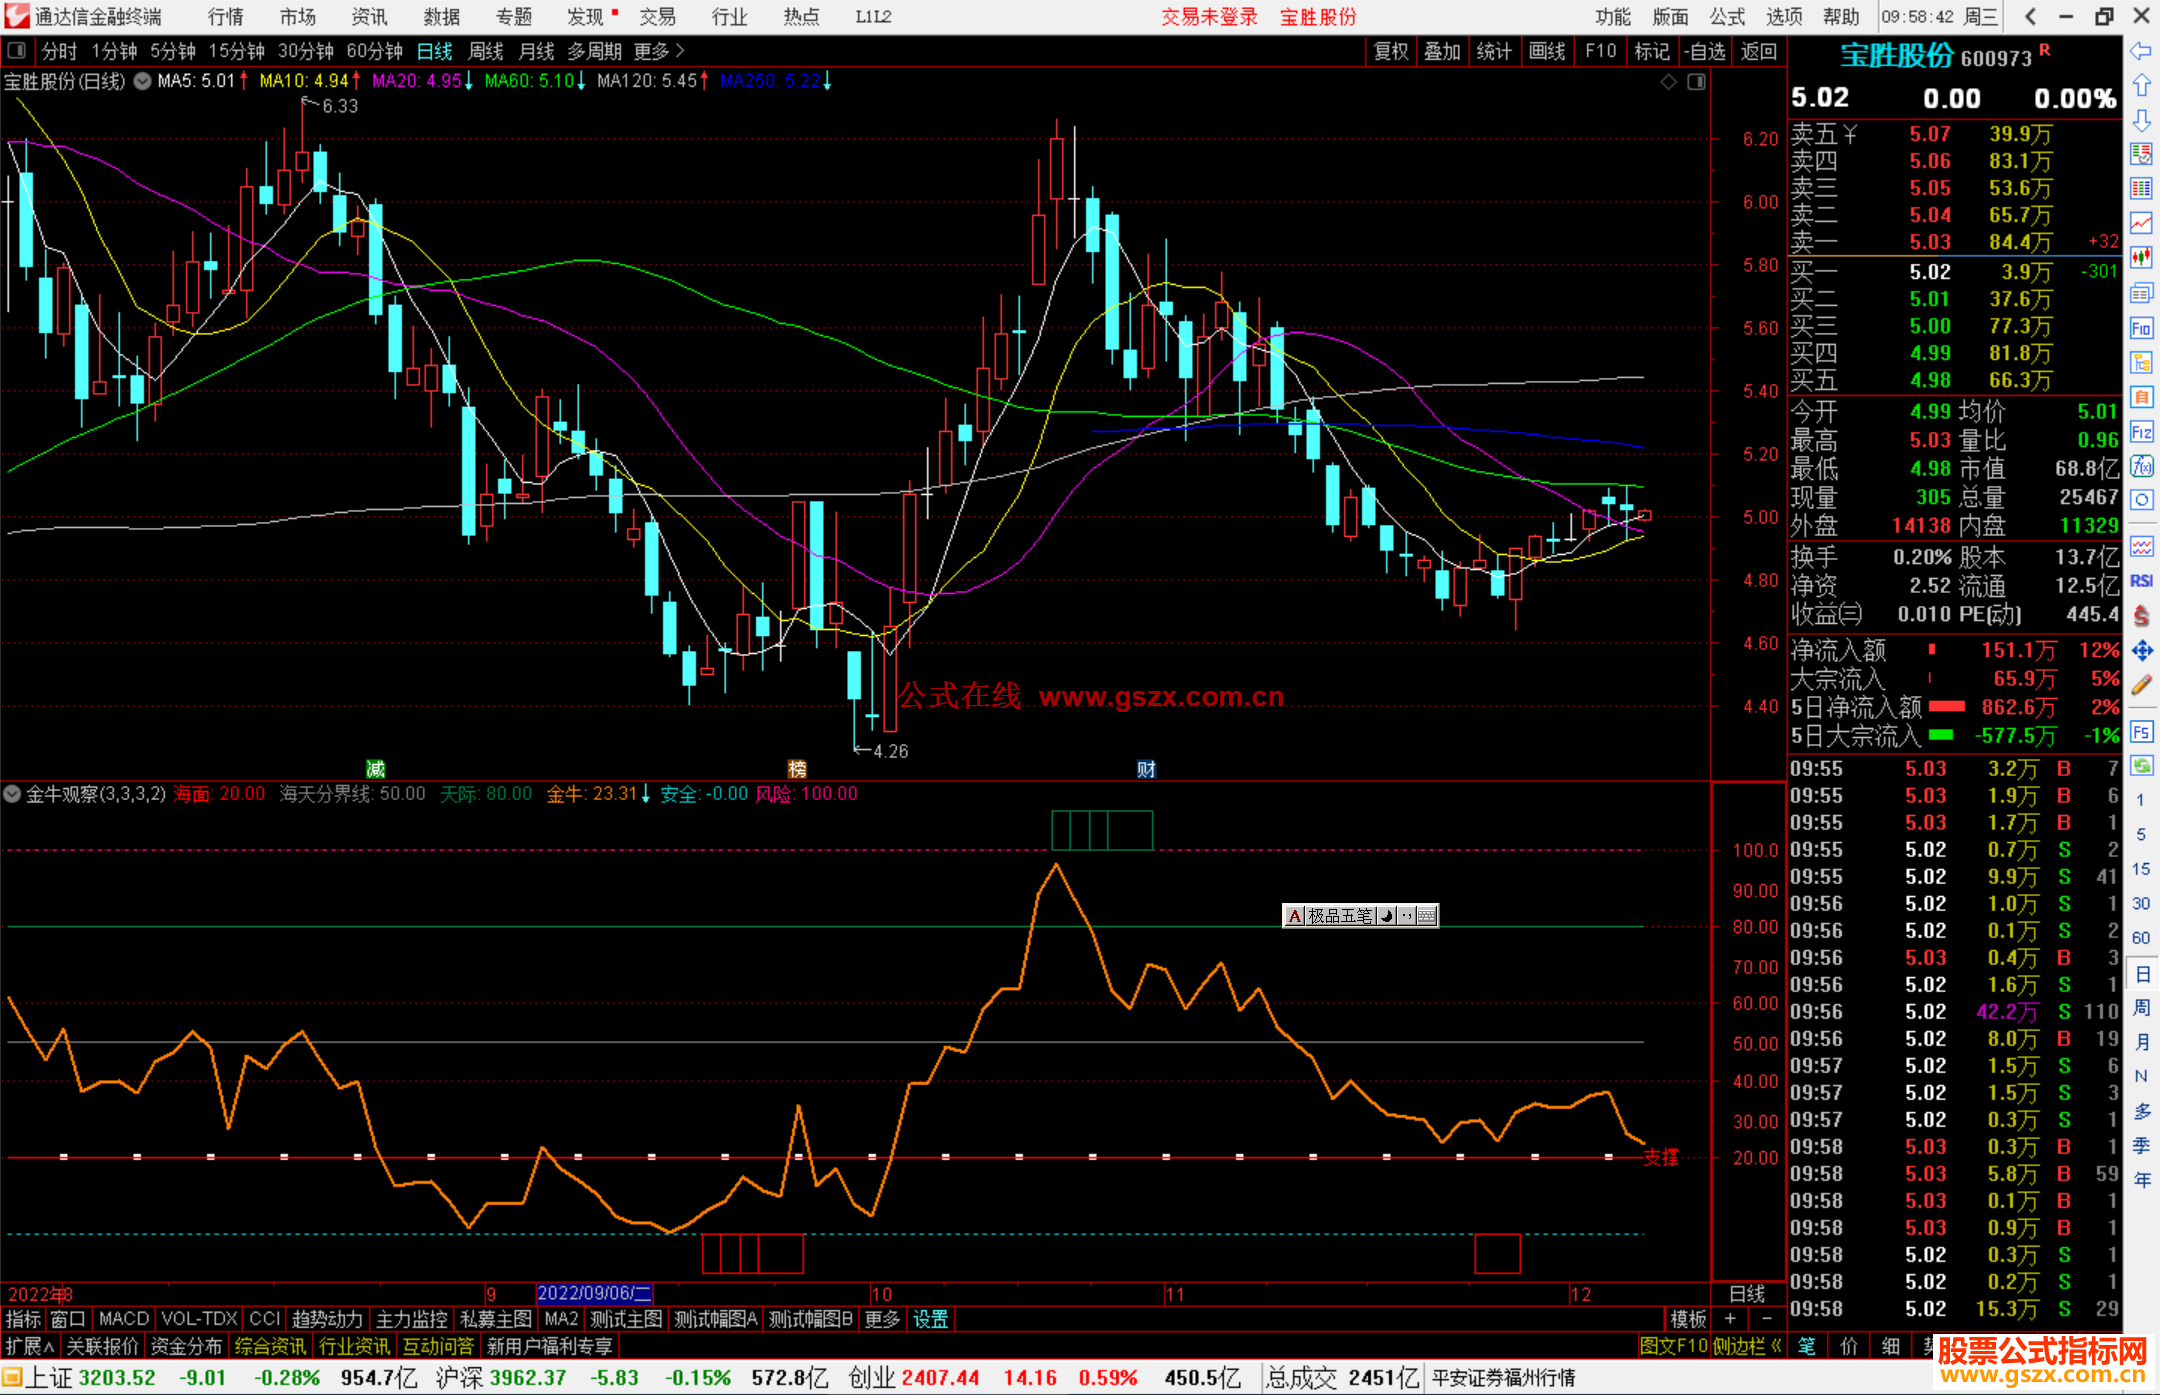Expand the 金牛观察 indicator dropdown

click(x=13, y=794)
